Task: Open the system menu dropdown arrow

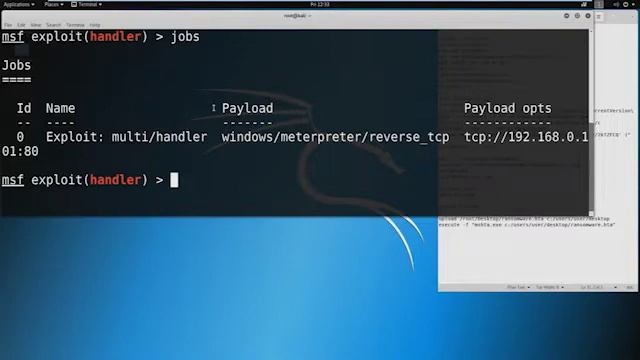Action: pyautogui.click(x=633, y=4)
